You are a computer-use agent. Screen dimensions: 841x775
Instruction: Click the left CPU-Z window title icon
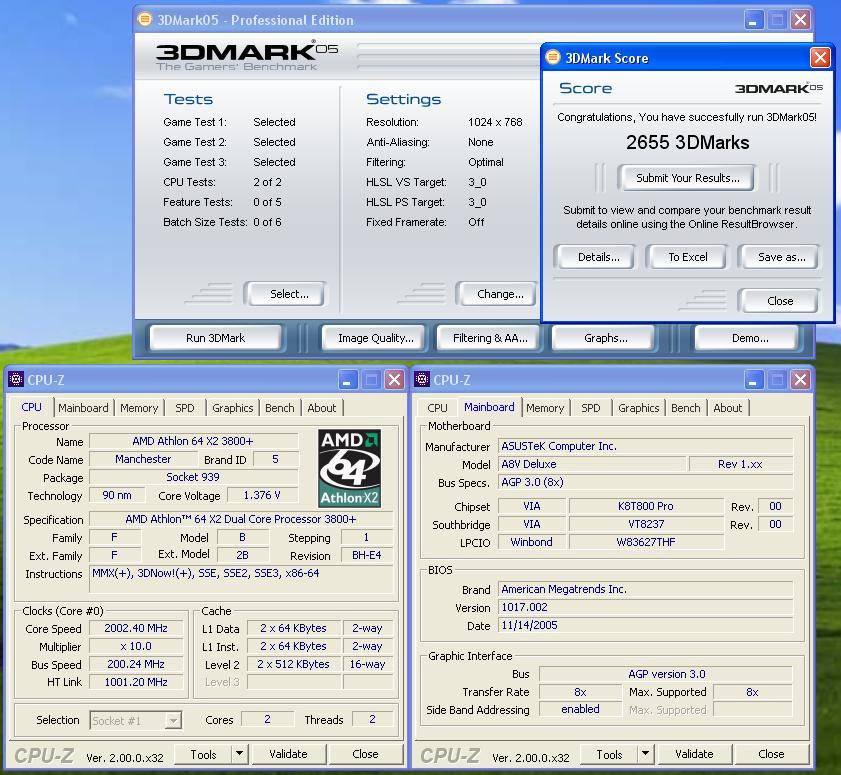click(16, 380)
